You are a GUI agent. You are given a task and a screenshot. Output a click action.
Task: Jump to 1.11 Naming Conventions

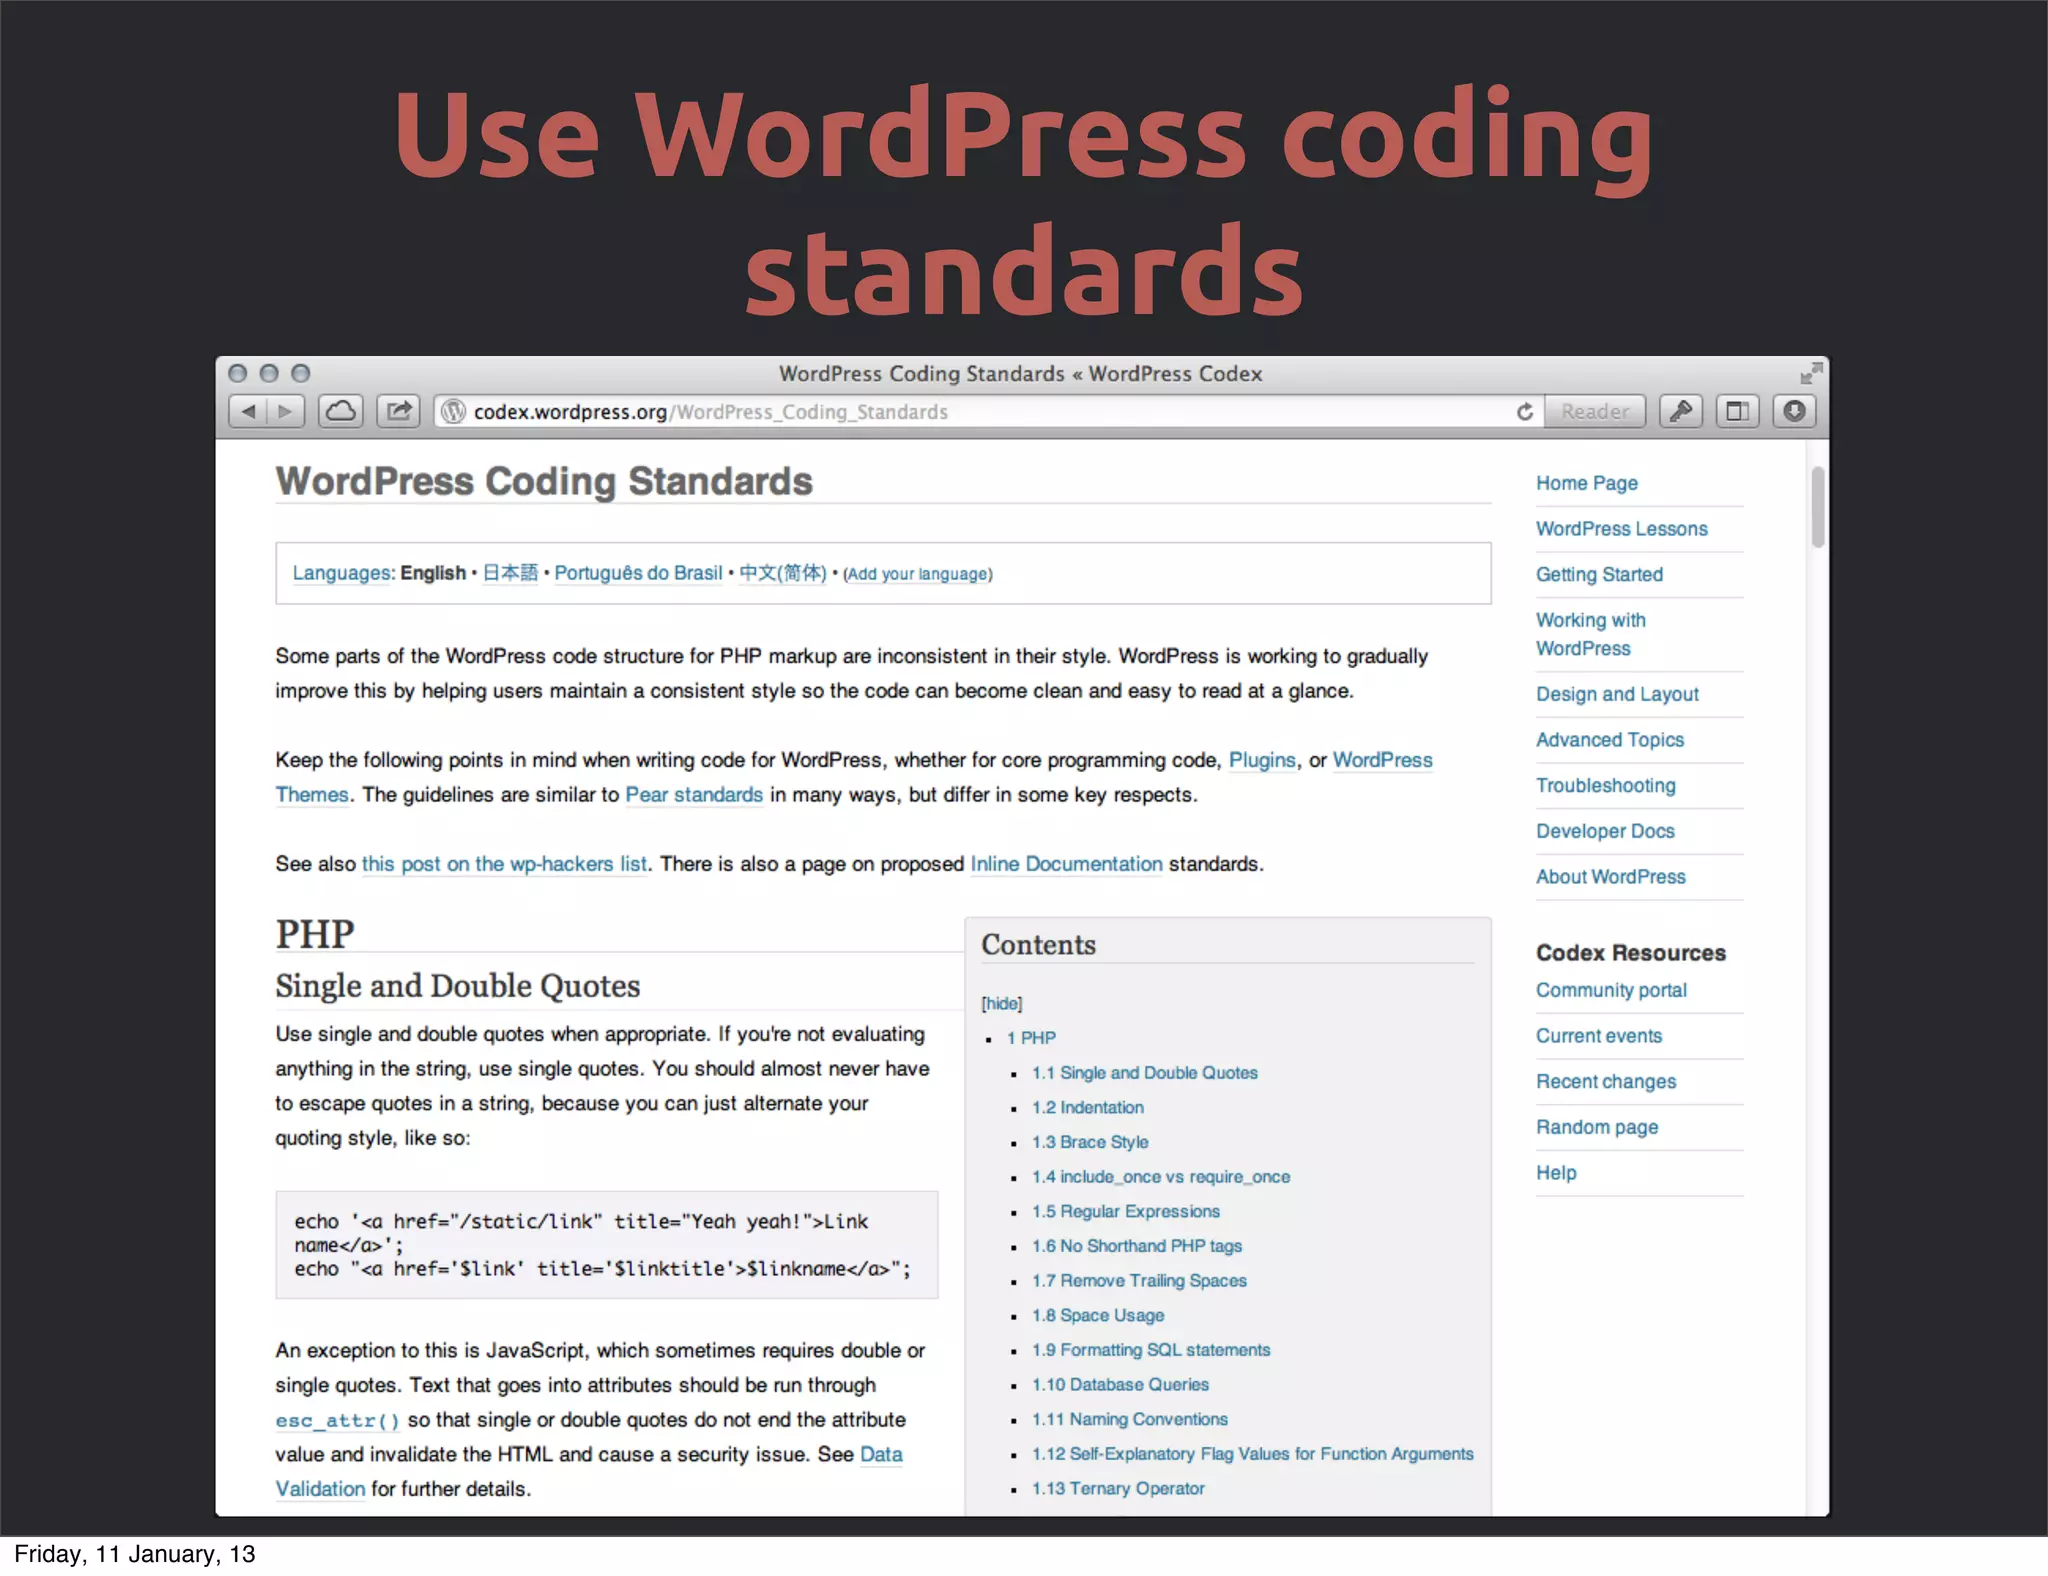[1130, 1420]
